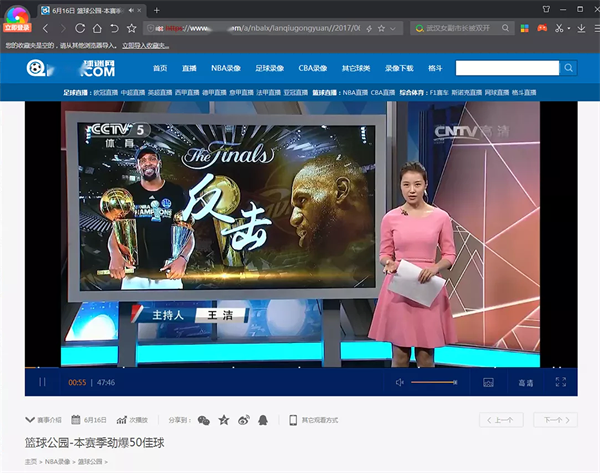
Task: Enter fullscreen video mode
Action: [561, 382]
